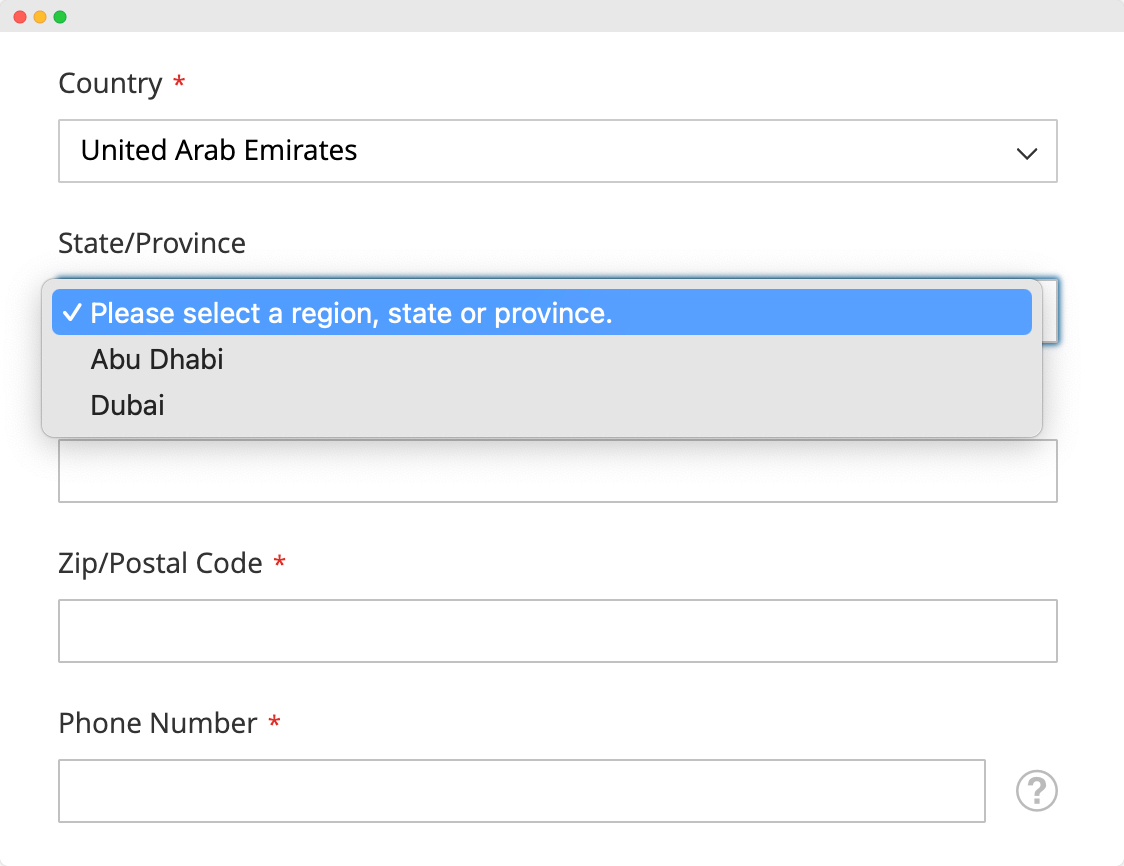This screenshot has width=1124, height=866.
Task: Click the red asterisk next to Country
Action: click(179, 83)
